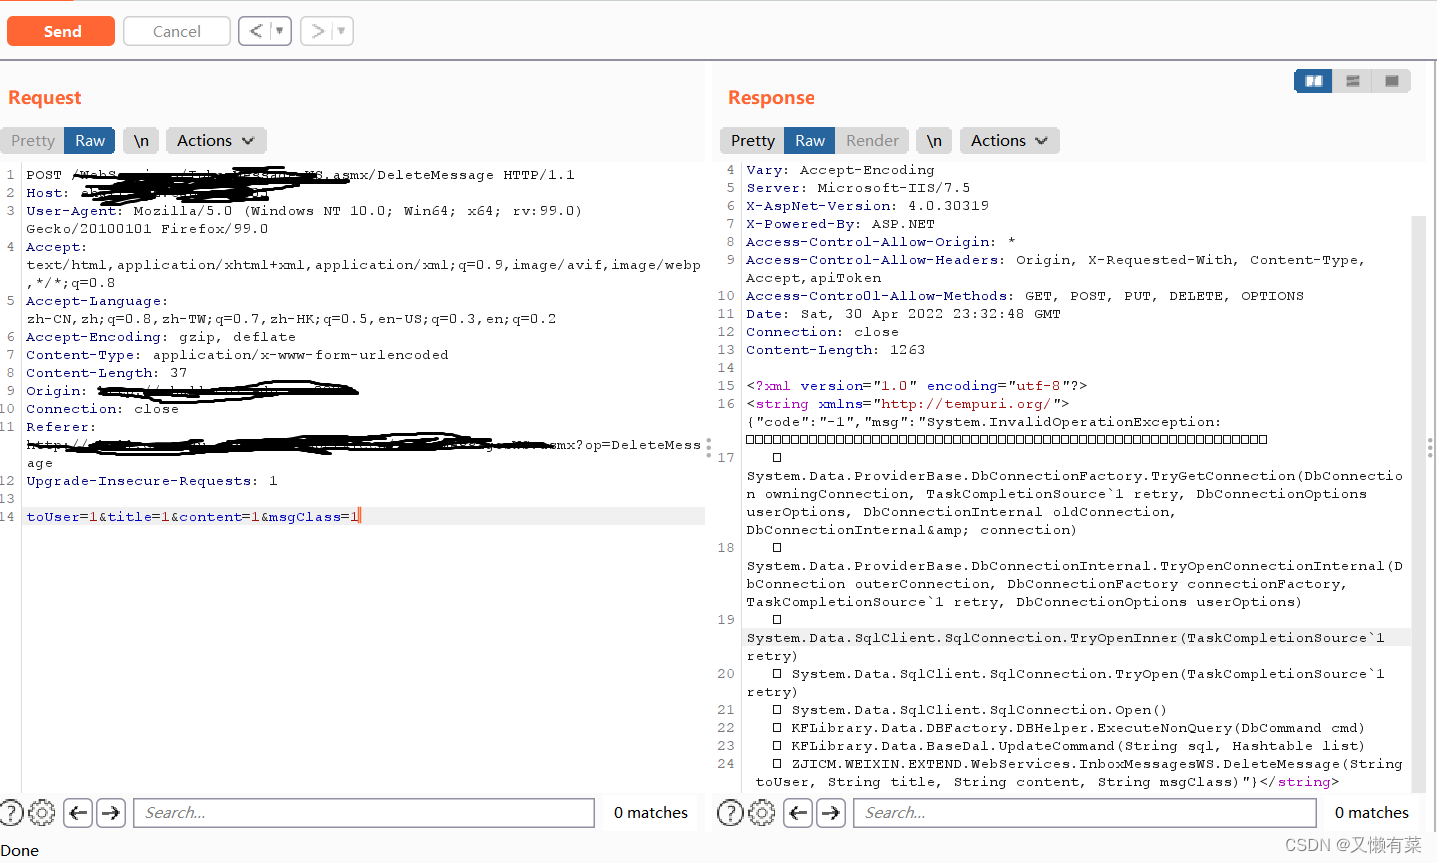
Task: Go to next request in history
Action: click(317, 31)
